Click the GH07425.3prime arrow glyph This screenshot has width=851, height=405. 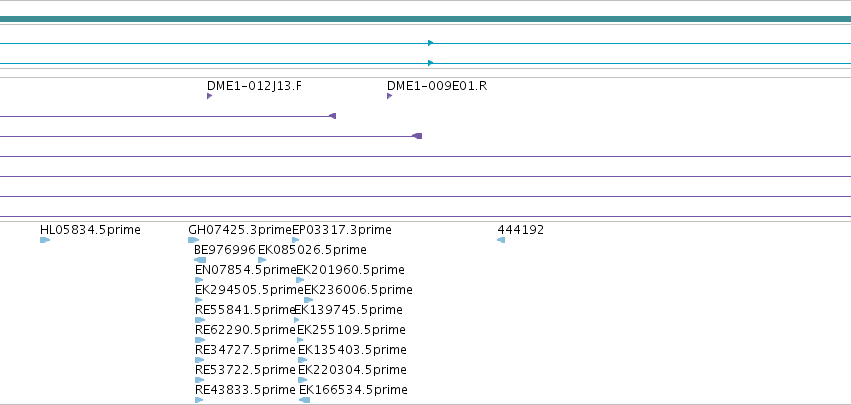[194, 240]
